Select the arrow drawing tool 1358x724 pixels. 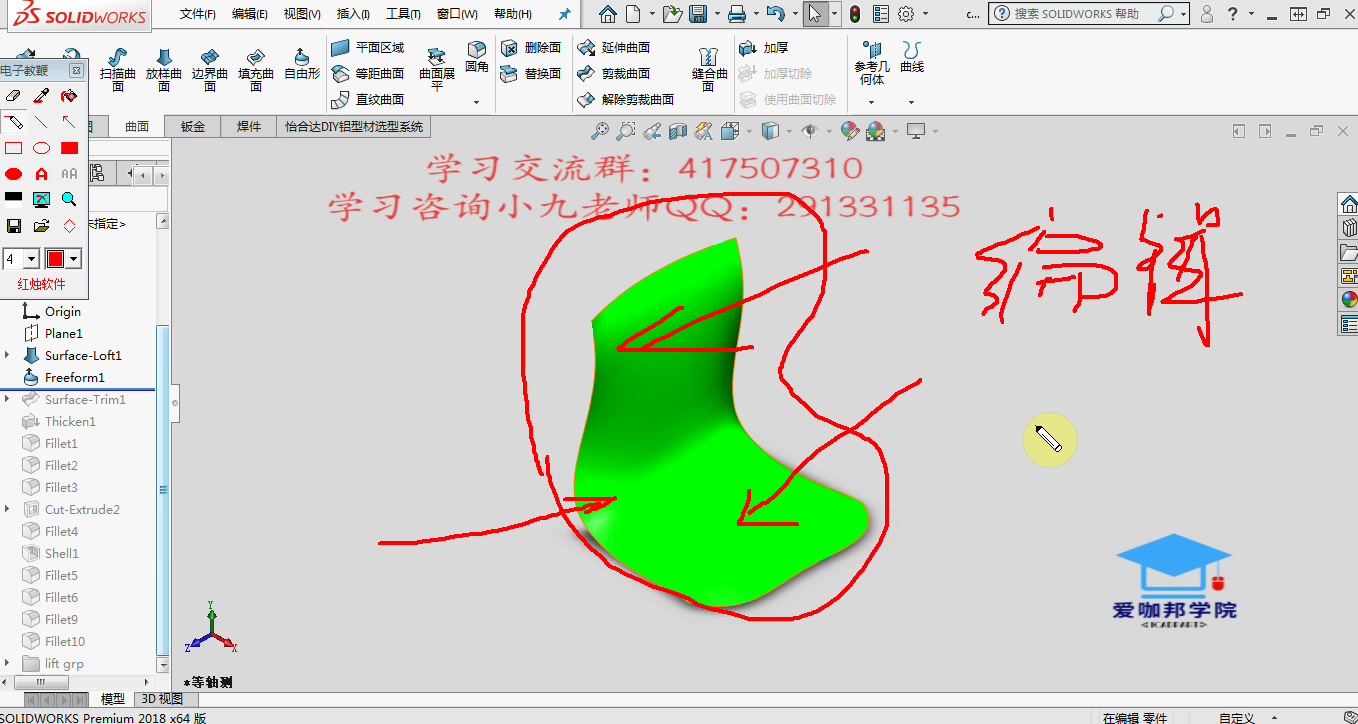(69, 122)
